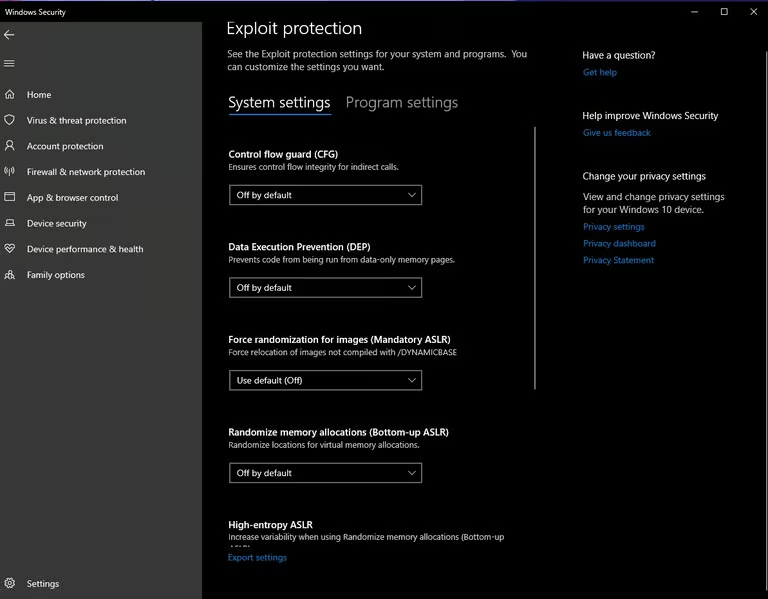Select the App & browser control icon
768x599 pixels.
click(10, 198)
